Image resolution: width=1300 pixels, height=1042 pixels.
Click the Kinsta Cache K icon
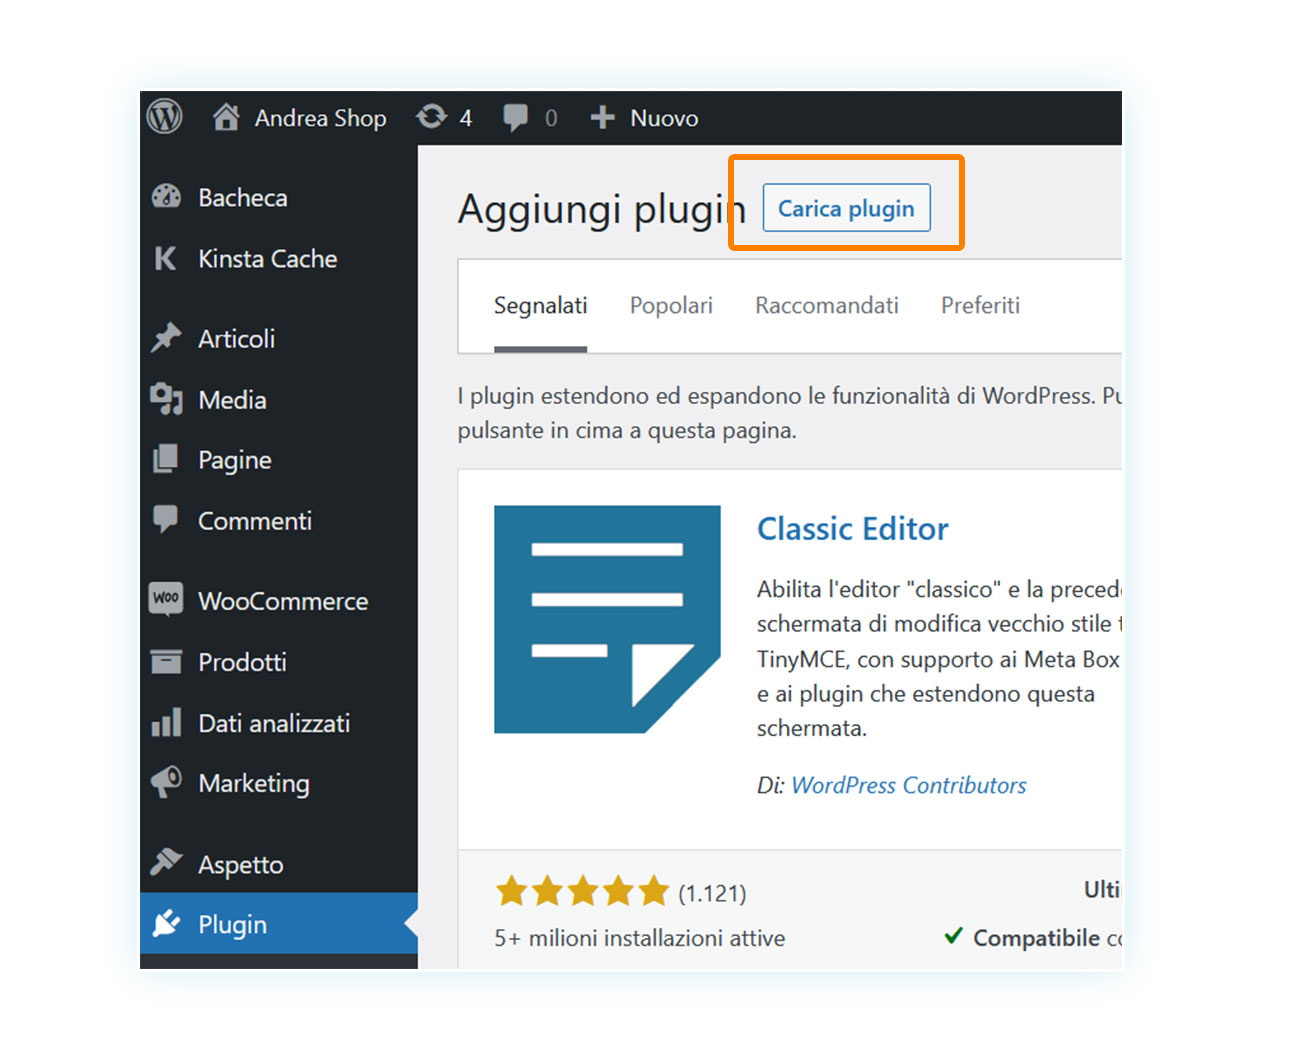[166, 258]
